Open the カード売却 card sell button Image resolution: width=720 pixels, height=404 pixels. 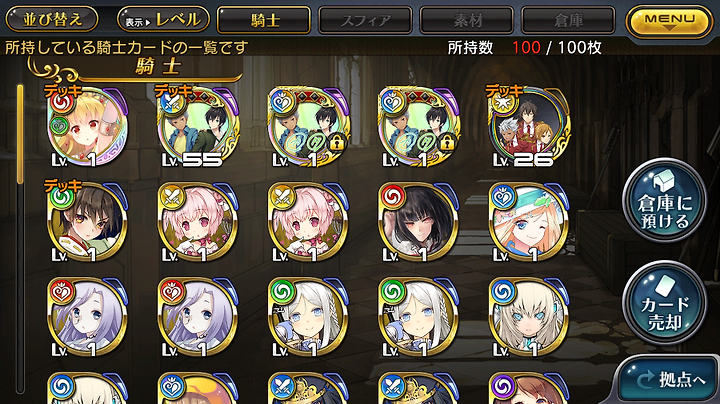coord(664,303)
